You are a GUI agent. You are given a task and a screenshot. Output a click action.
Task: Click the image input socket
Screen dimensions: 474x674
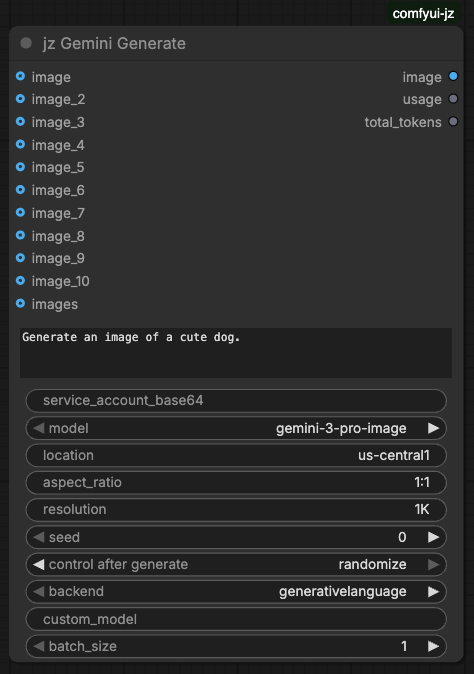(20, 77)
